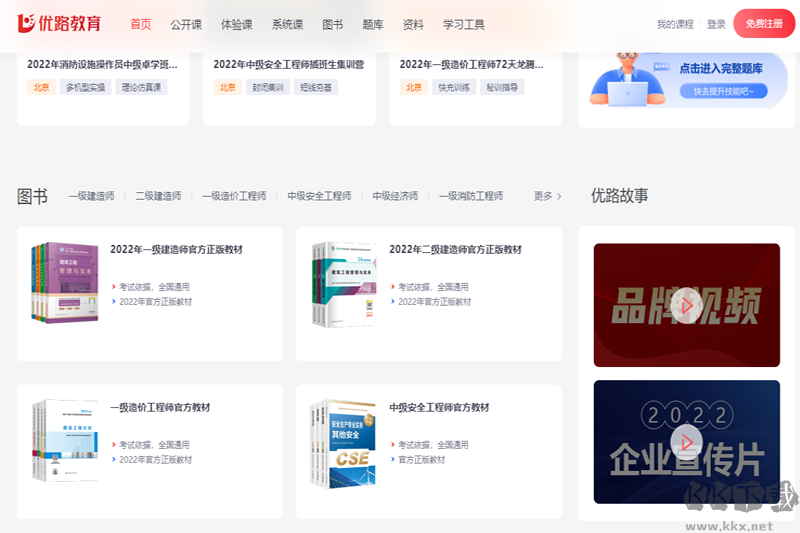This screenshot has width=800, height=533.
Task: Open the 系统课 nav item
Action: click(x=287, y=24)
